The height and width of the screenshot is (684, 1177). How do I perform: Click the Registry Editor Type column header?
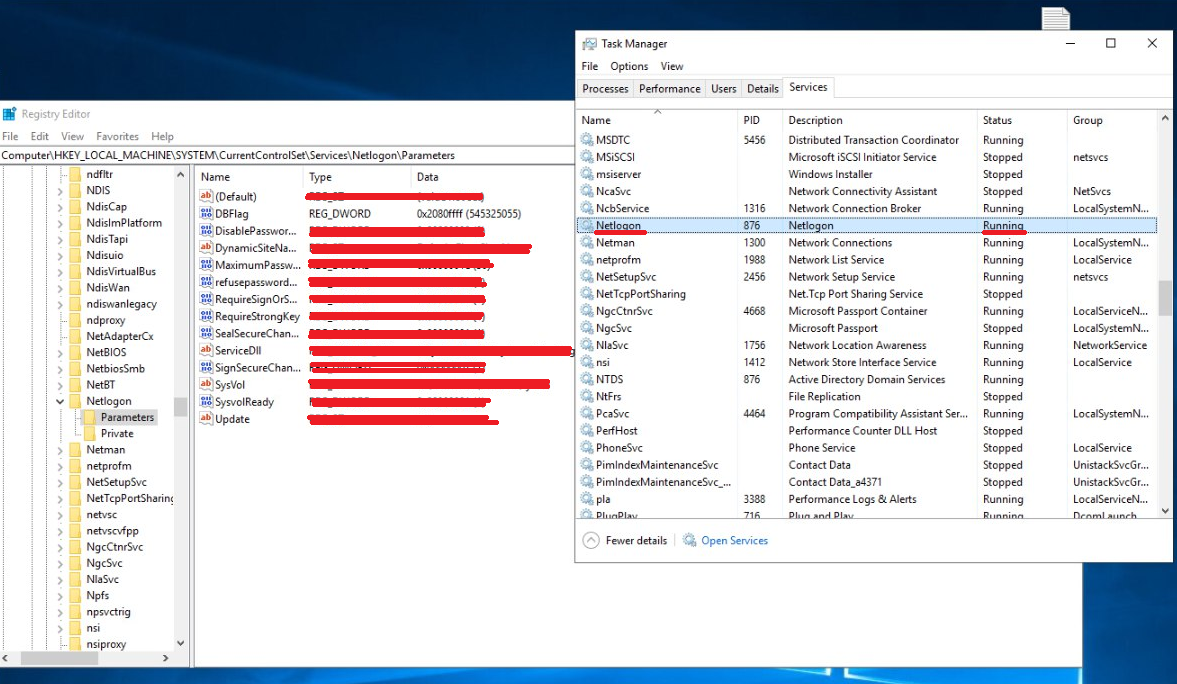(357, 177)
